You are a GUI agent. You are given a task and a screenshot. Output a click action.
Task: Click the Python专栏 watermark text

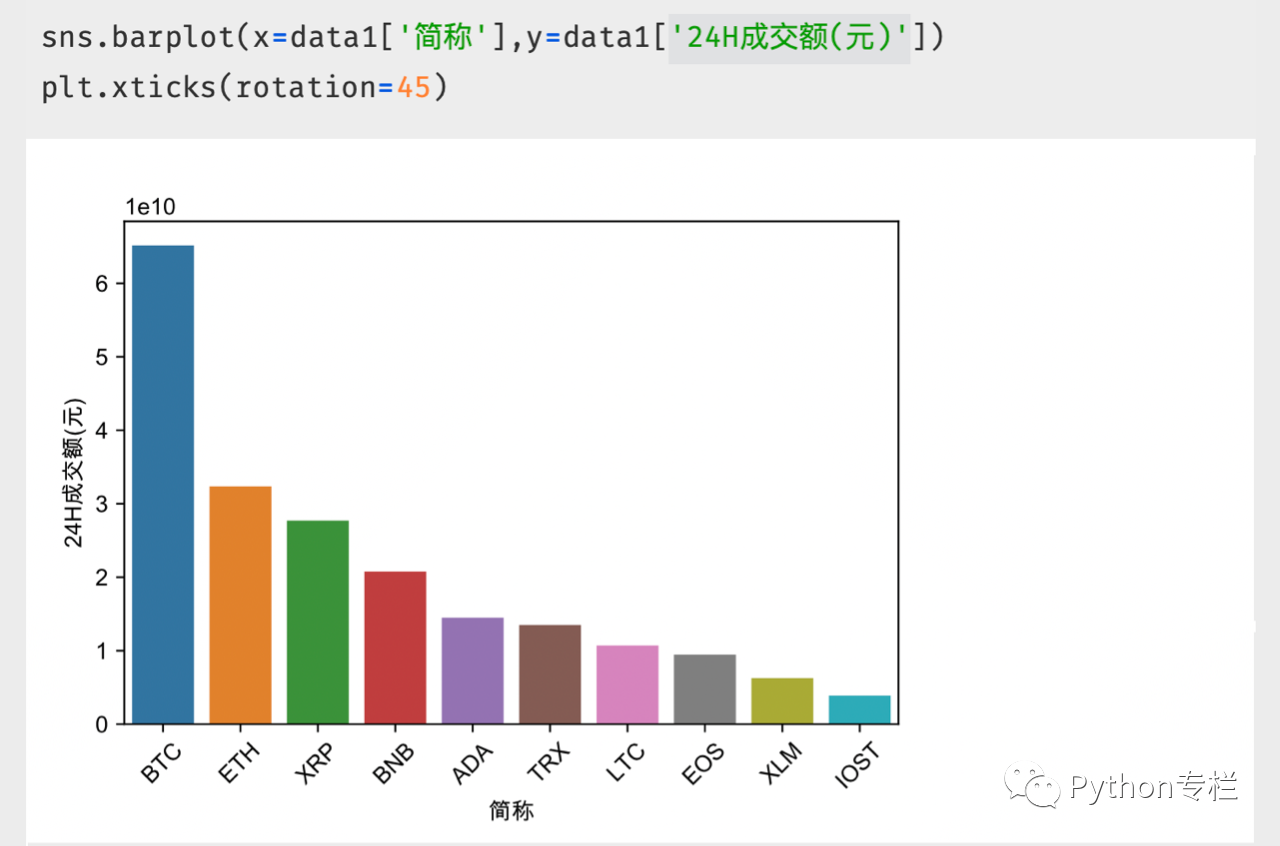(x=1153, y=786)
